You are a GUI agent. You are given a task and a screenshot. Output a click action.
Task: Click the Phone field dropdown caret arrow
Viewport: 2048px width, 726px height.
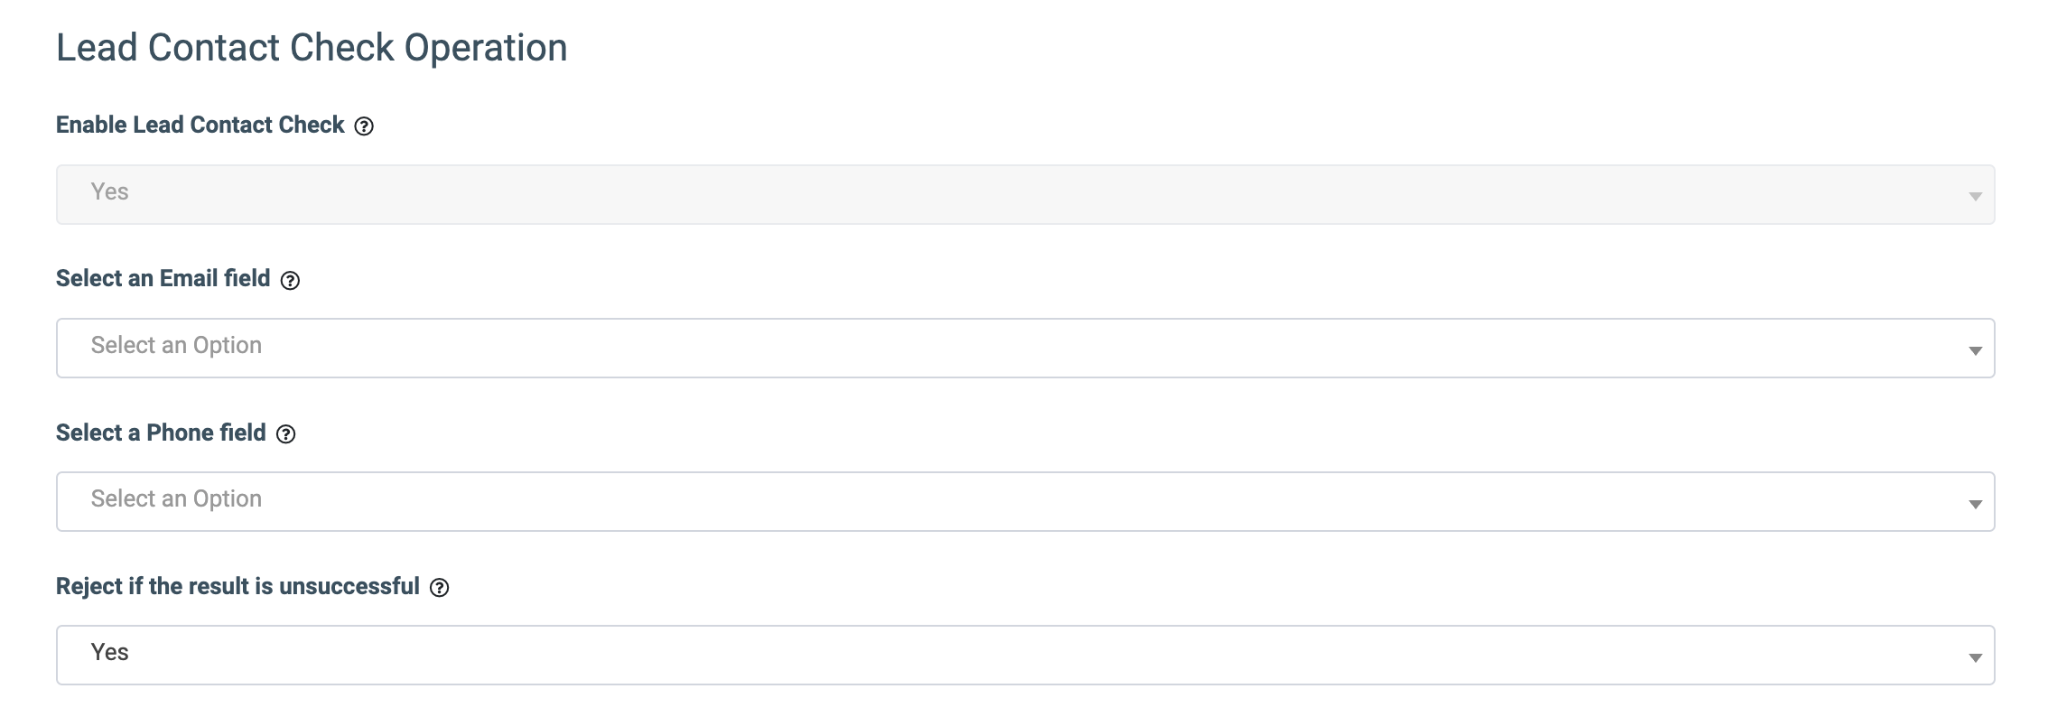[x=1974, y=504]
